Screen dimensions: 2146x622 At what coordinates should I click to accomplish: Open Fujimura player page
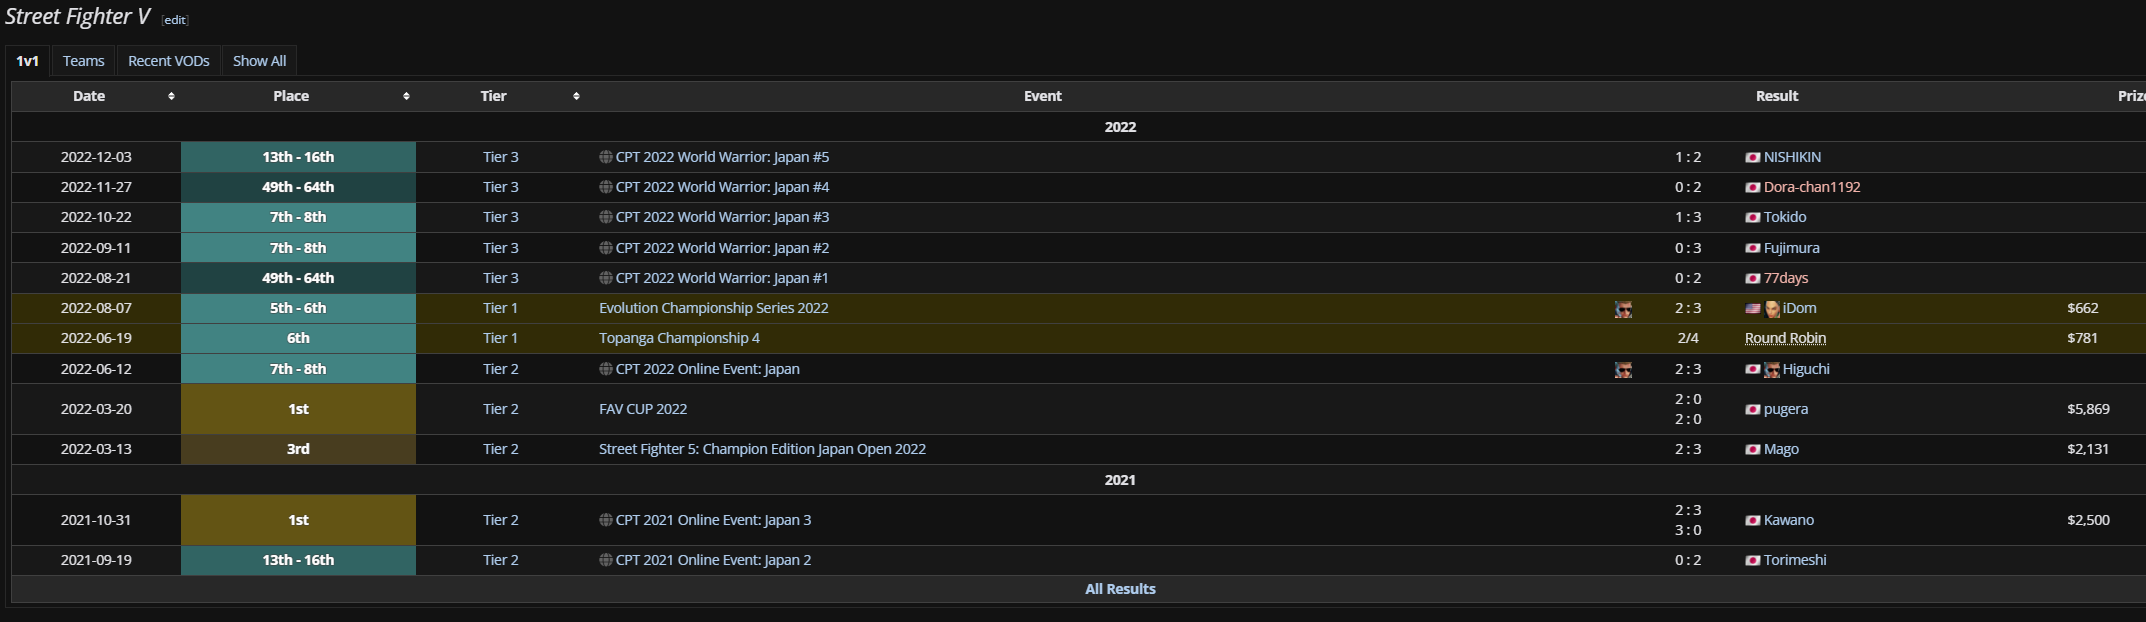(x=1791, y=248)
